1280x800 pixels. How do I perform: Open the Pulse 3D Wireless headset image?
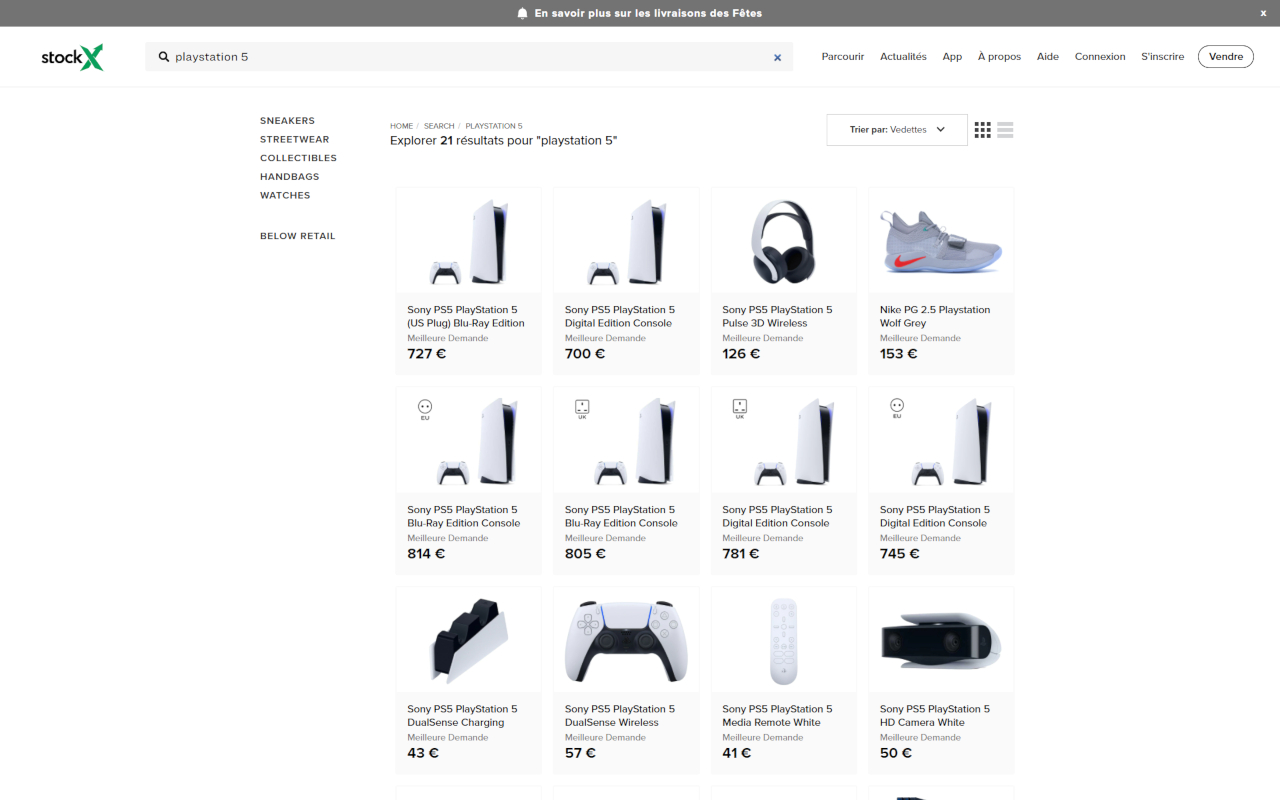coord(784,241)
